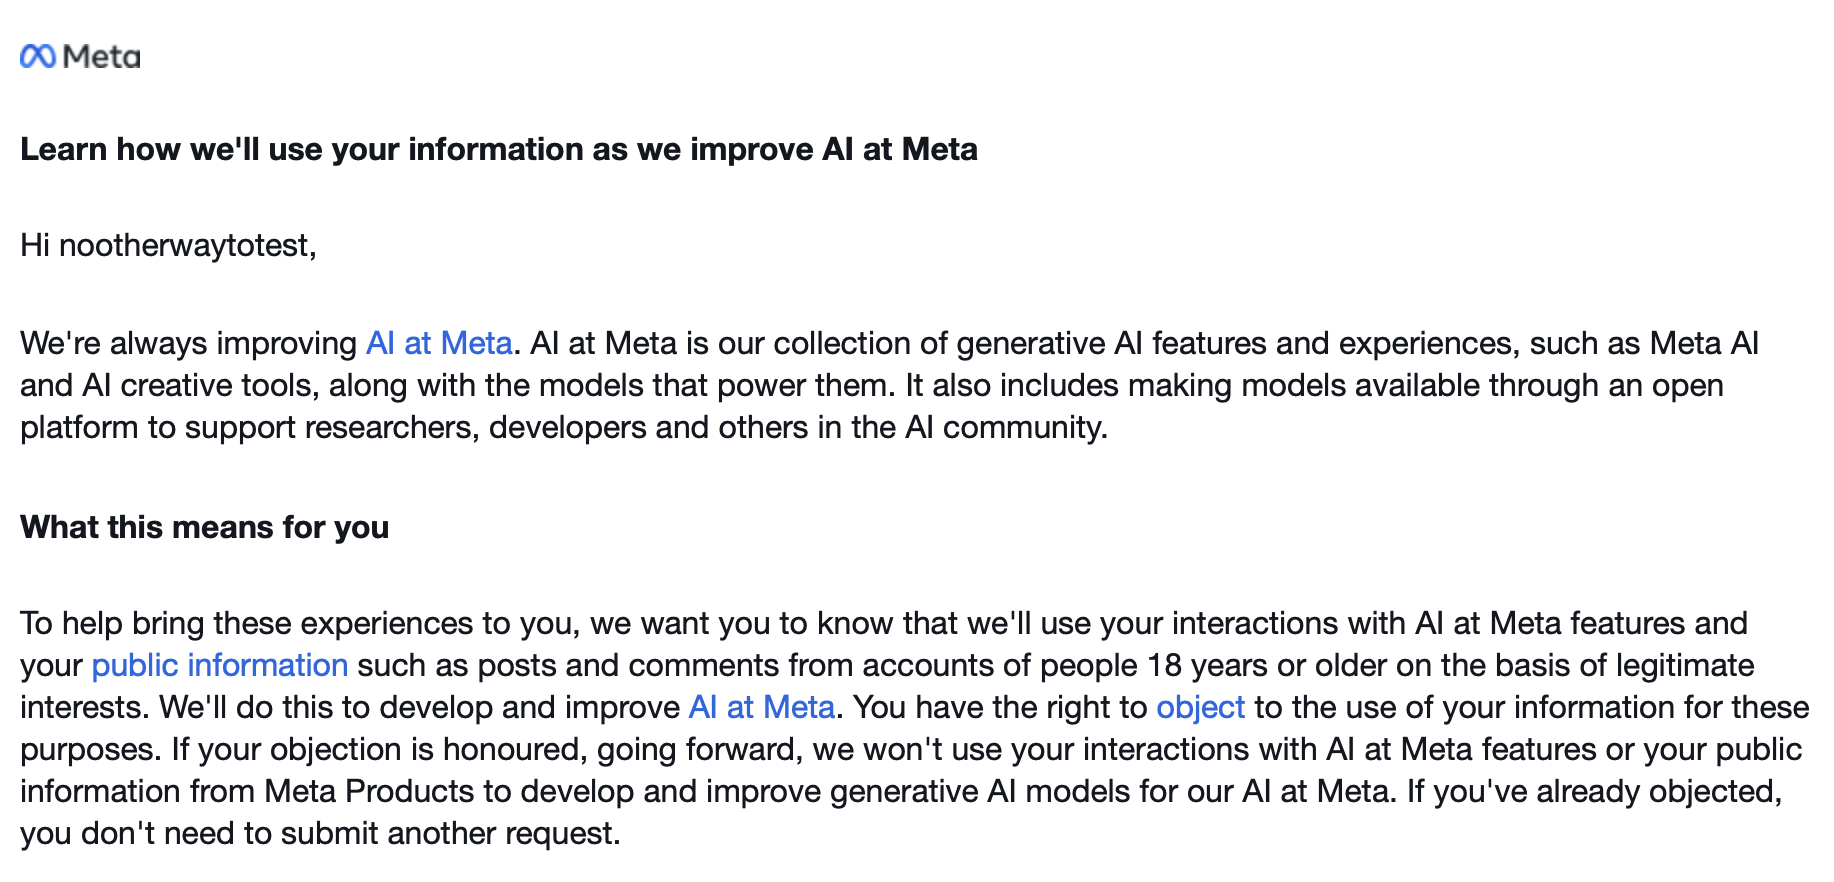Select the "Learn how we'll use your information" heading
Image resolution: width=1834 pixels, height=882 pixels.
(499, 149)
